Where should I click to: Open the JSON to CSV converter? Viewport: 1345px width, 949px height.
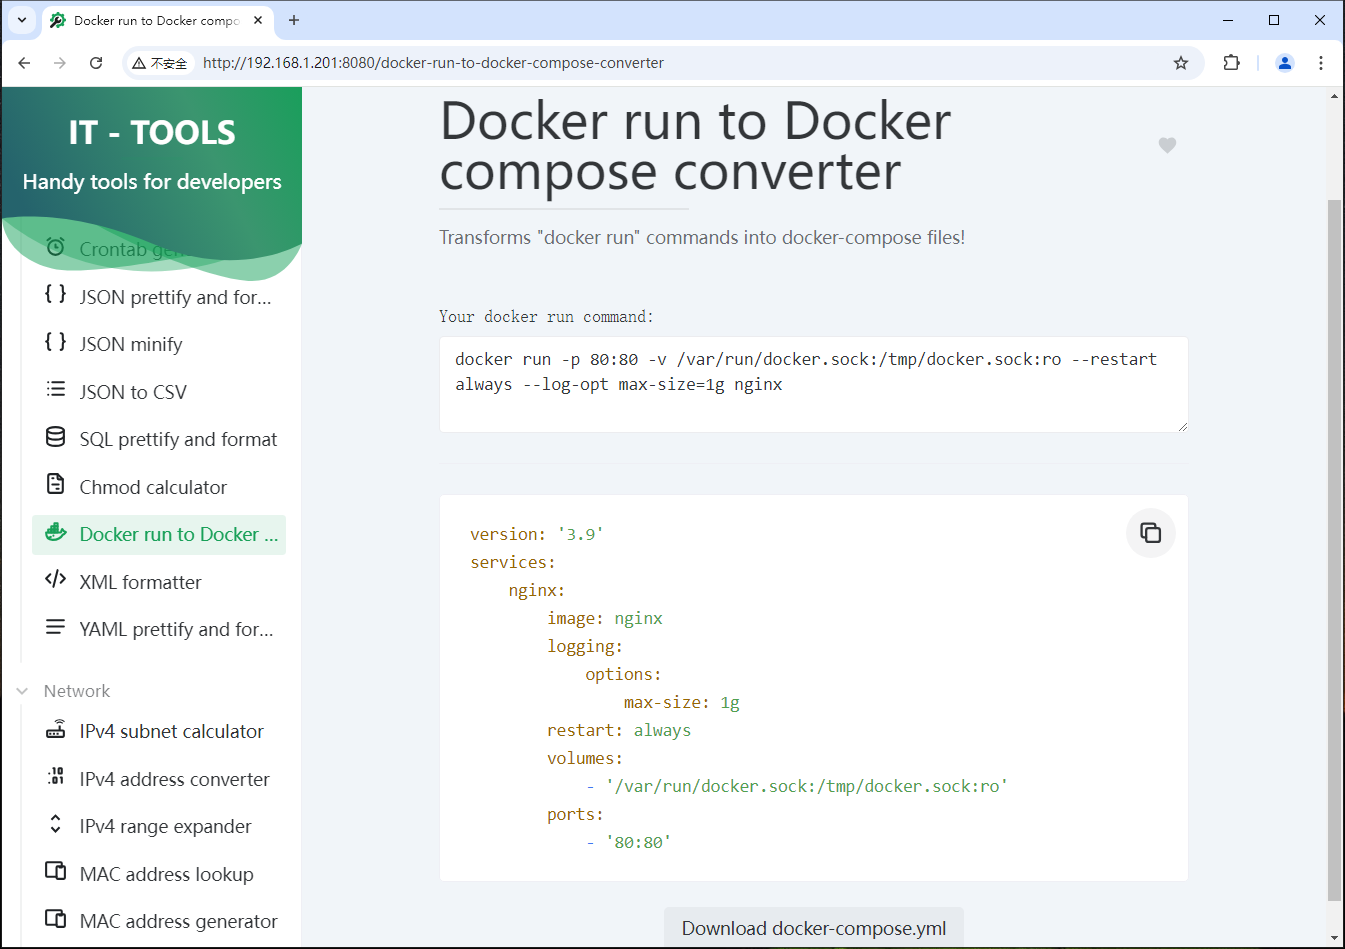tap(133, 392)
